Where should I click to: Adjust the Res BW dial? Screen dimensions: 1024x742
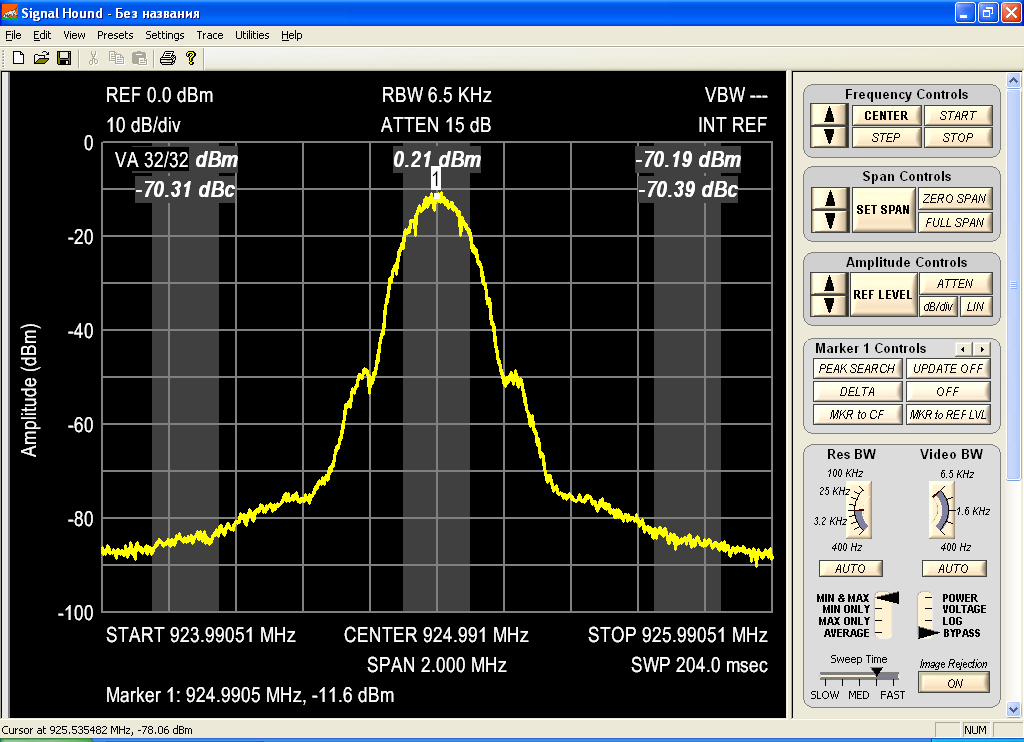(x=860, y=510)
